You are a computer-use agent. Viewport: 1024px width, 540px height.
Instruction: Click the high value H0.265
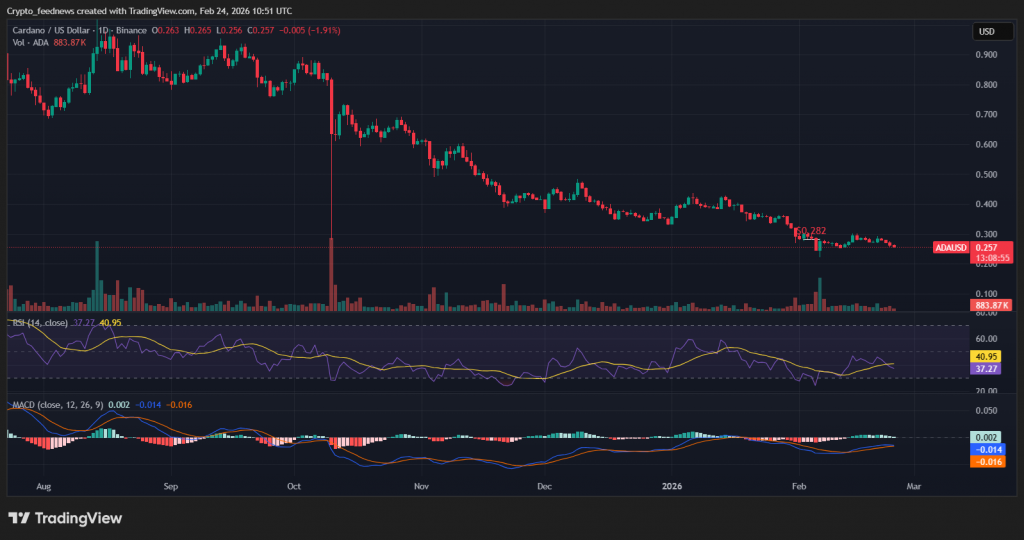(x=198, y=31)
